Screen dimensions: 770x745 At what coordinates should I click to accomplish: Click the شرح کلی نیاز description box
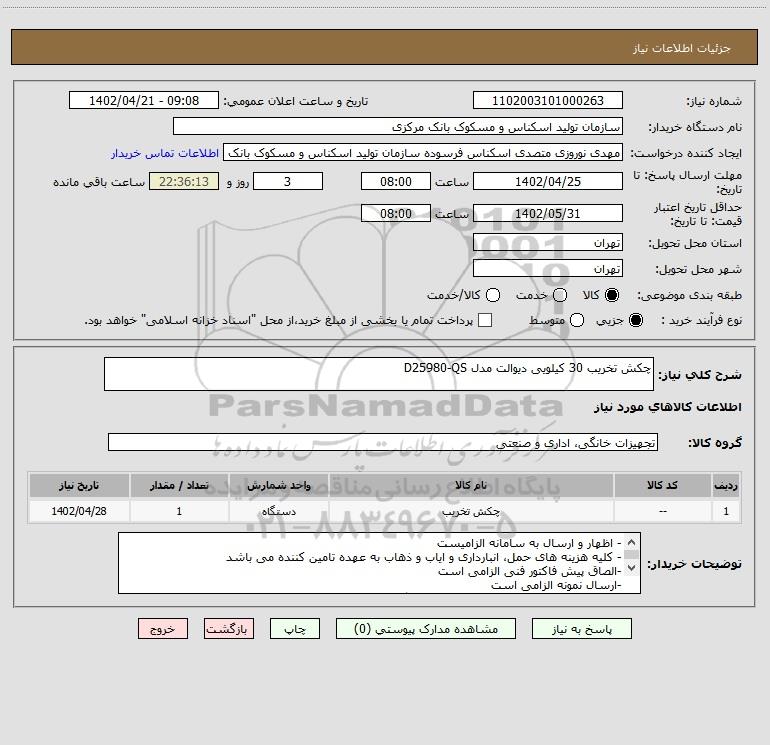[379, 374]
